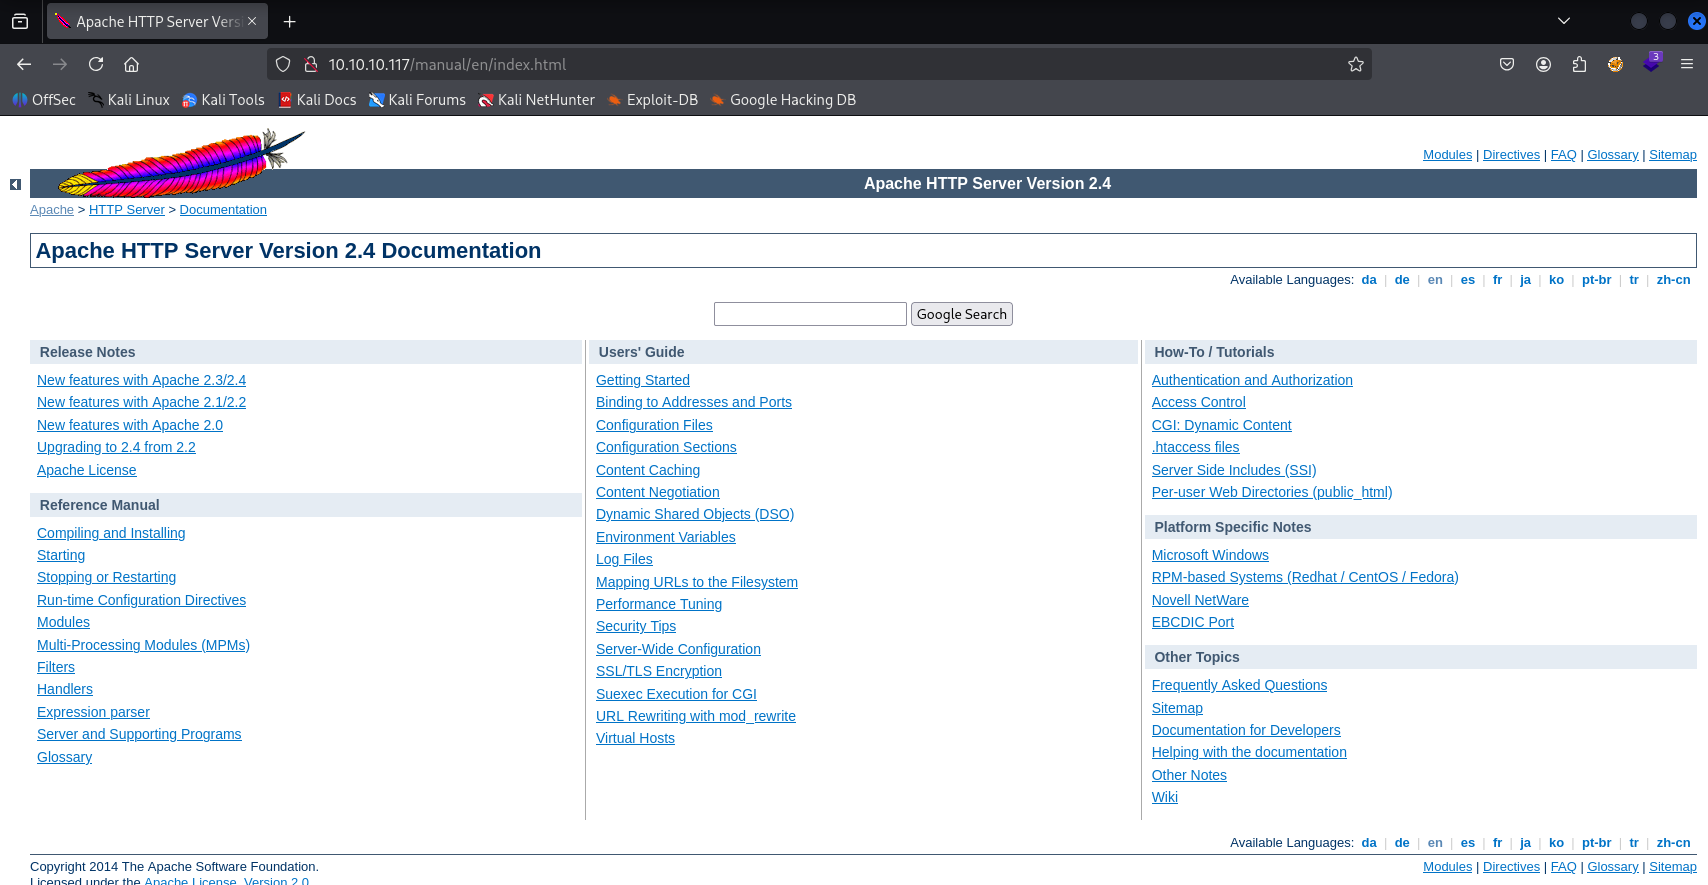Image resolution: width=1708 pixels, height=885 pixels.
Task: Open the top FAQ navigation link
Action: point(1563,155)
